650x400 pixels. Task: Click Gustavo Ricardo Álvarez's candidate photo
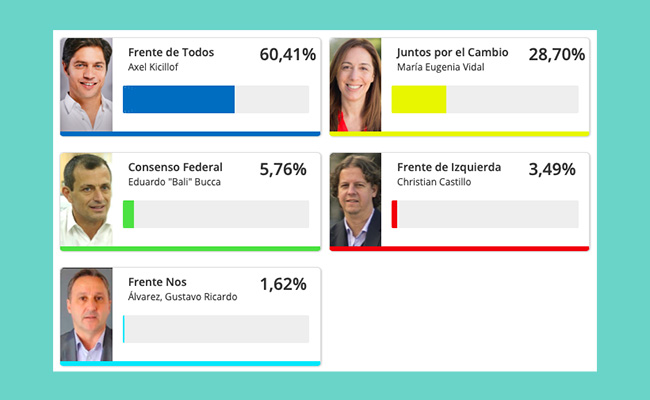pyautogui.click(x=86, y=314)
